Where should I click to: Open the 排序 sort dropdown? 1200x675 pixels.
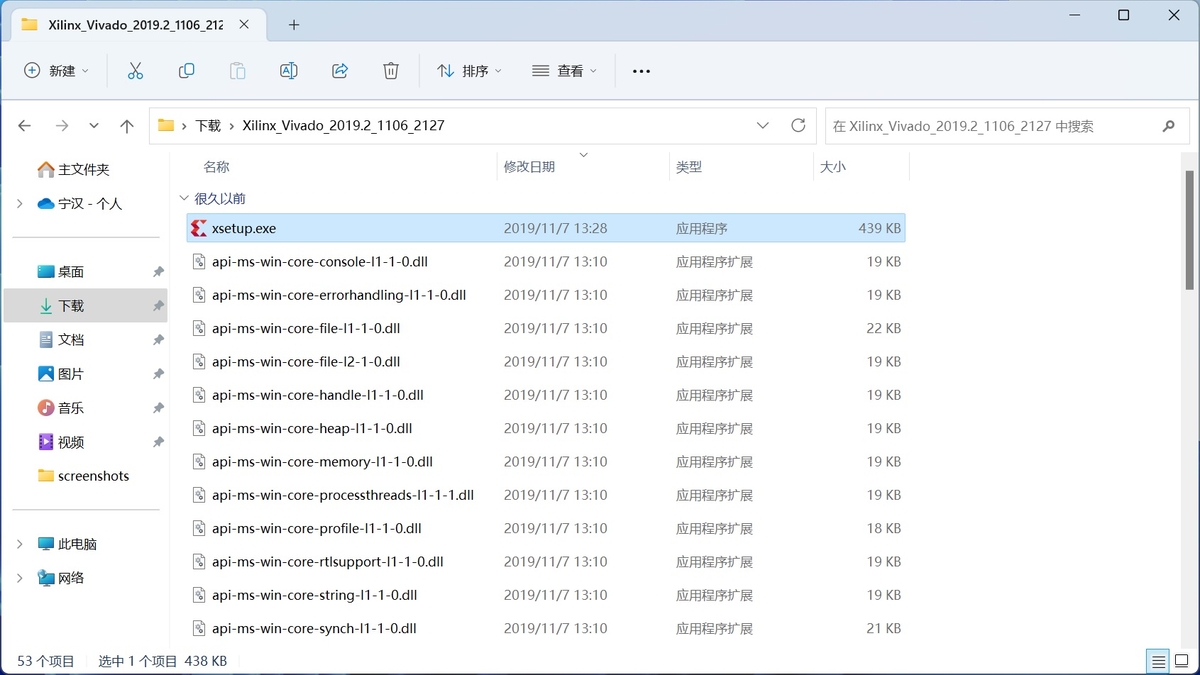pyautogui.click(x=469, y=71)
